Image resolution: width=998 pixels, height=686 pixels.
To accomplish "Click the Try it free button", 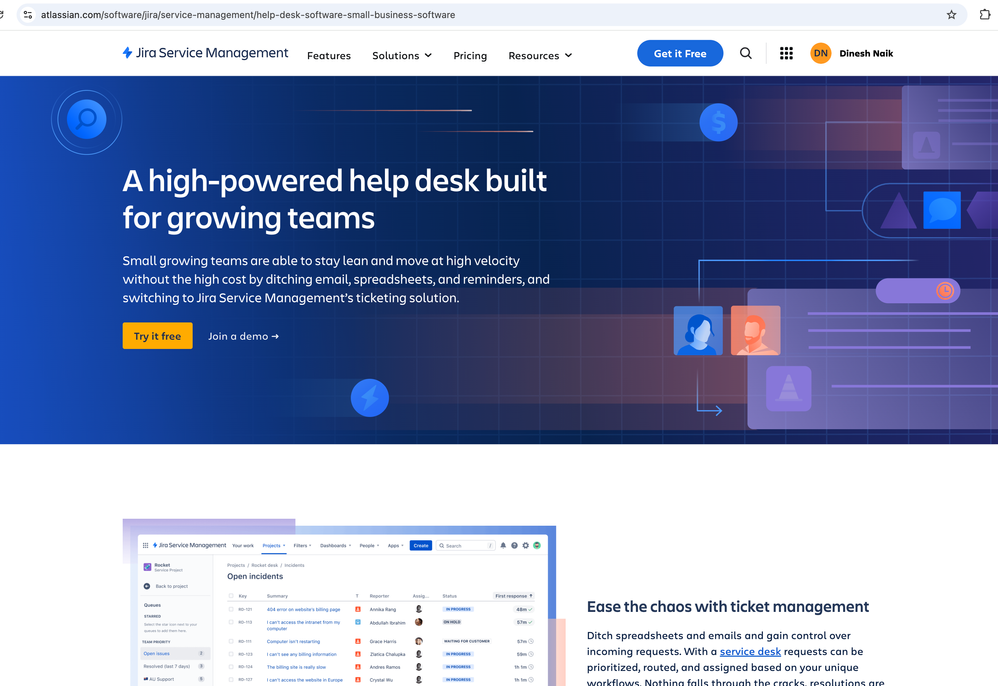I will point(157,335).
